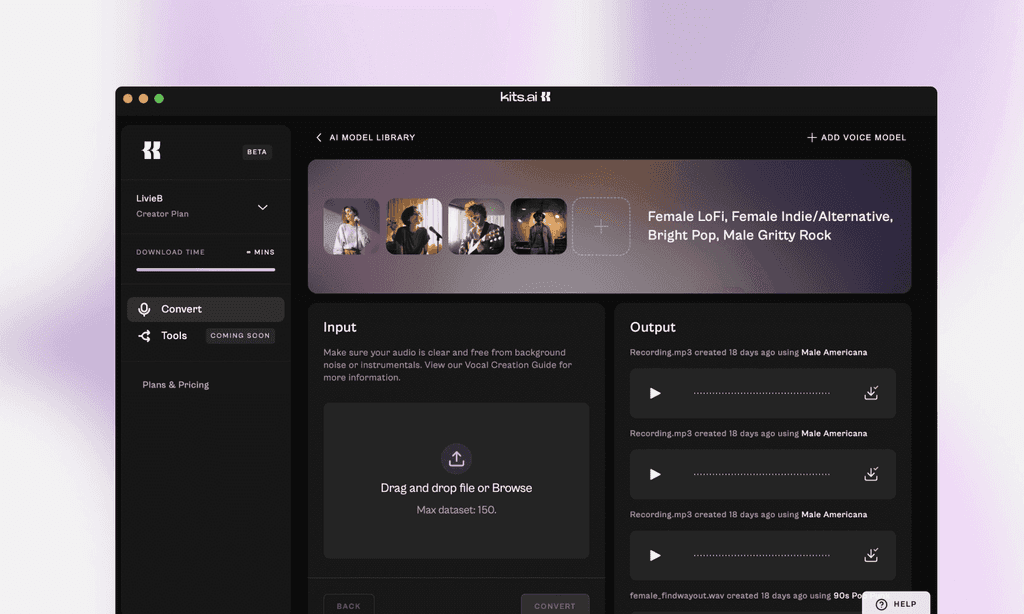Image resolution: width=1024 pixels, height=614 pixels.
Task: Go back using the AI Model Library chevron
Action: coord(317,137)
